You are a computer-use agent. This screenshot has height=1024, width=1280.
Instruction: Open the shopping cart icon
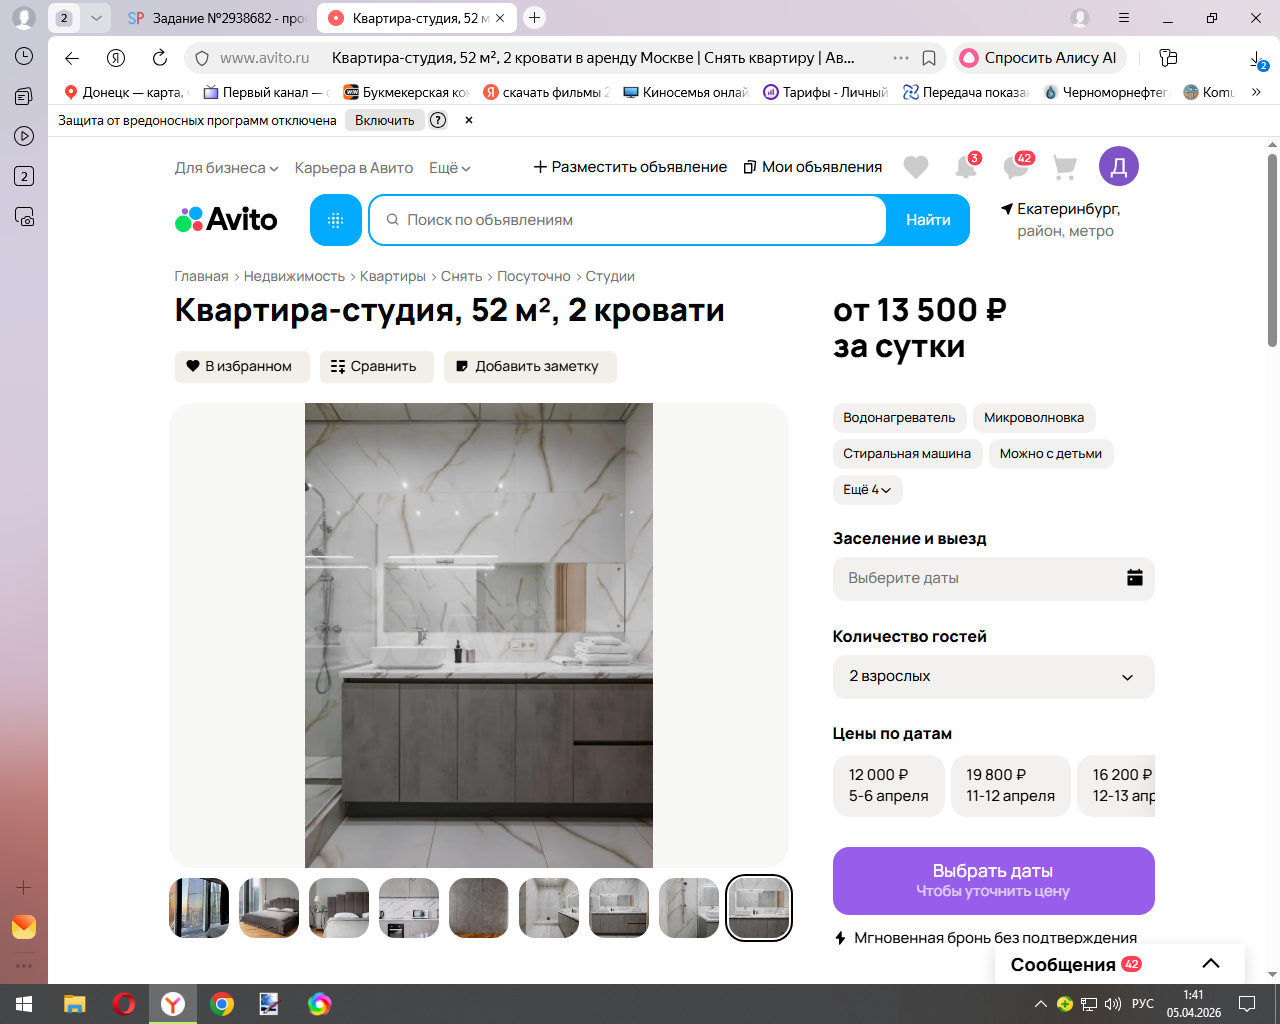click(1065, 167)
